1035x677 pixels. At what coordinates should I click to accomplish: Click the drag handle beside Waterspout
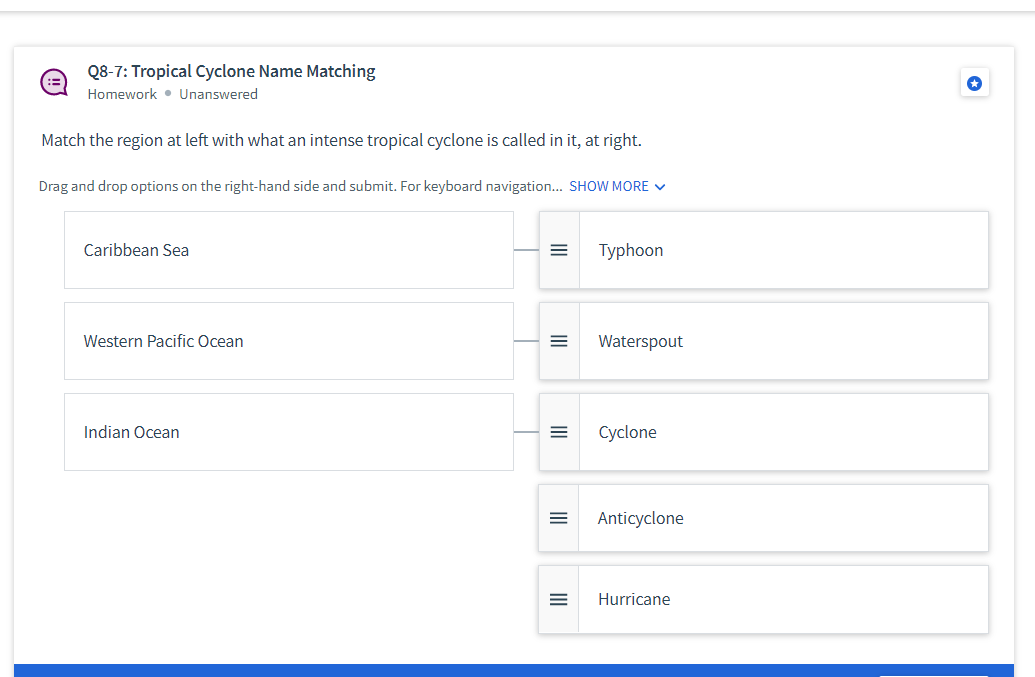(x=559, y=341)
